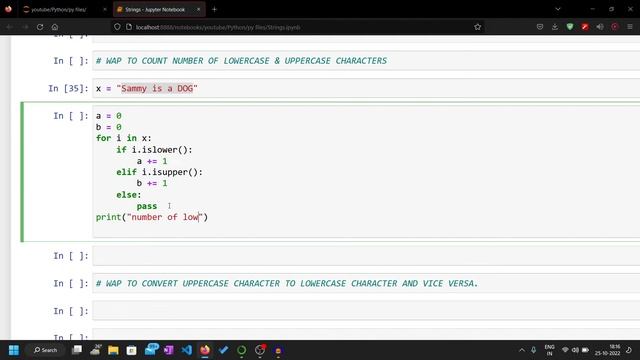The image size is (640, 360).
Task: Close the youtube/Python/py files tab
Action: [104, 9]
